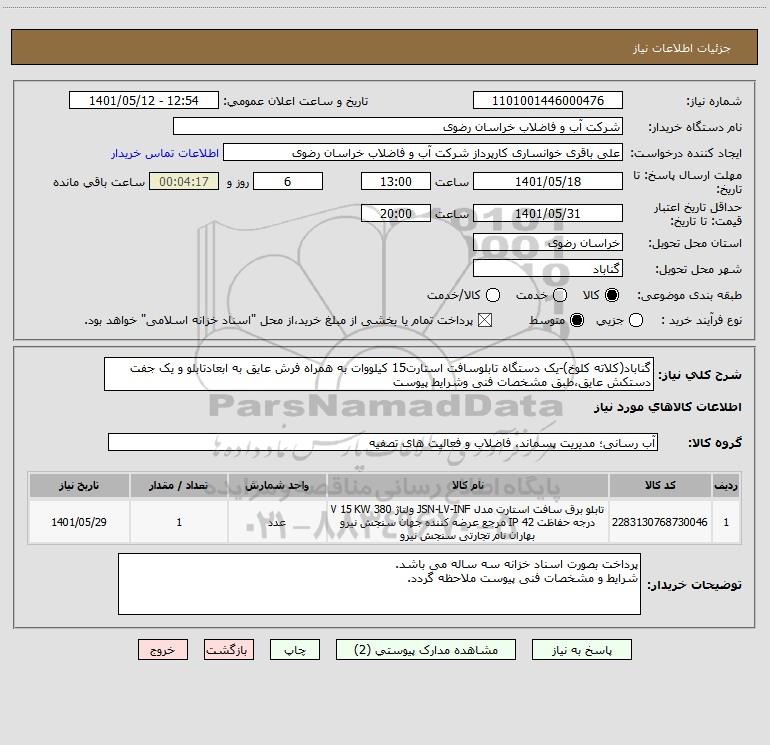Click product code 2283130768730046 cell
The width and height of the screenshot is (770, 745).
click(660, 522)
